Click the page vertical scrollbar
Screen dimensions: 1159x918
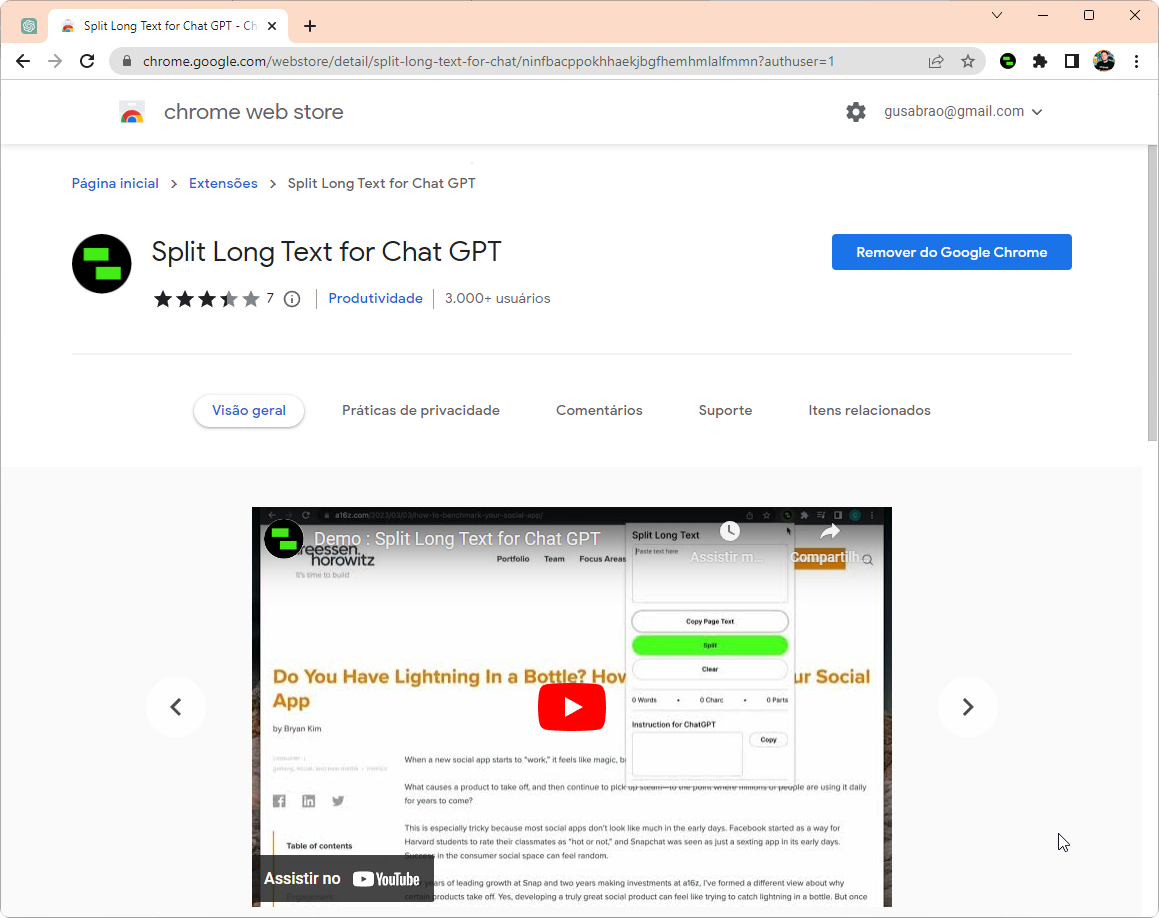pyautogui.click(x=1152, y=293)
